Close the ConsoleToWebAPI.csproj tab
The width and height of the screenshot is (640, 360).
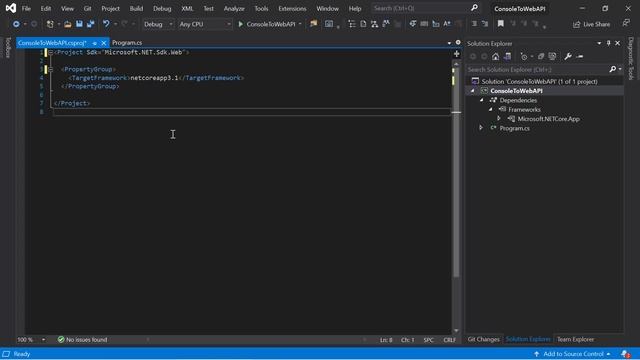coord(104,43)
